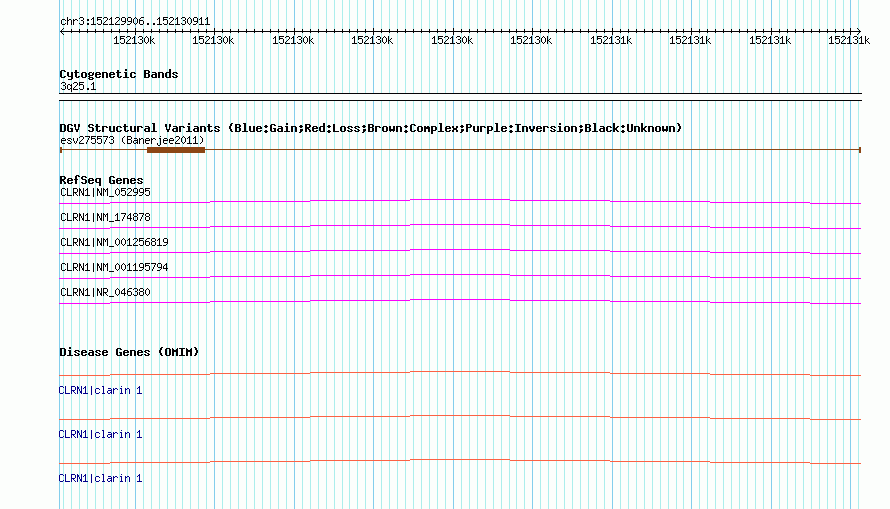Open the esv275573 (Banerjee2011) variant label

pos(132,140)
